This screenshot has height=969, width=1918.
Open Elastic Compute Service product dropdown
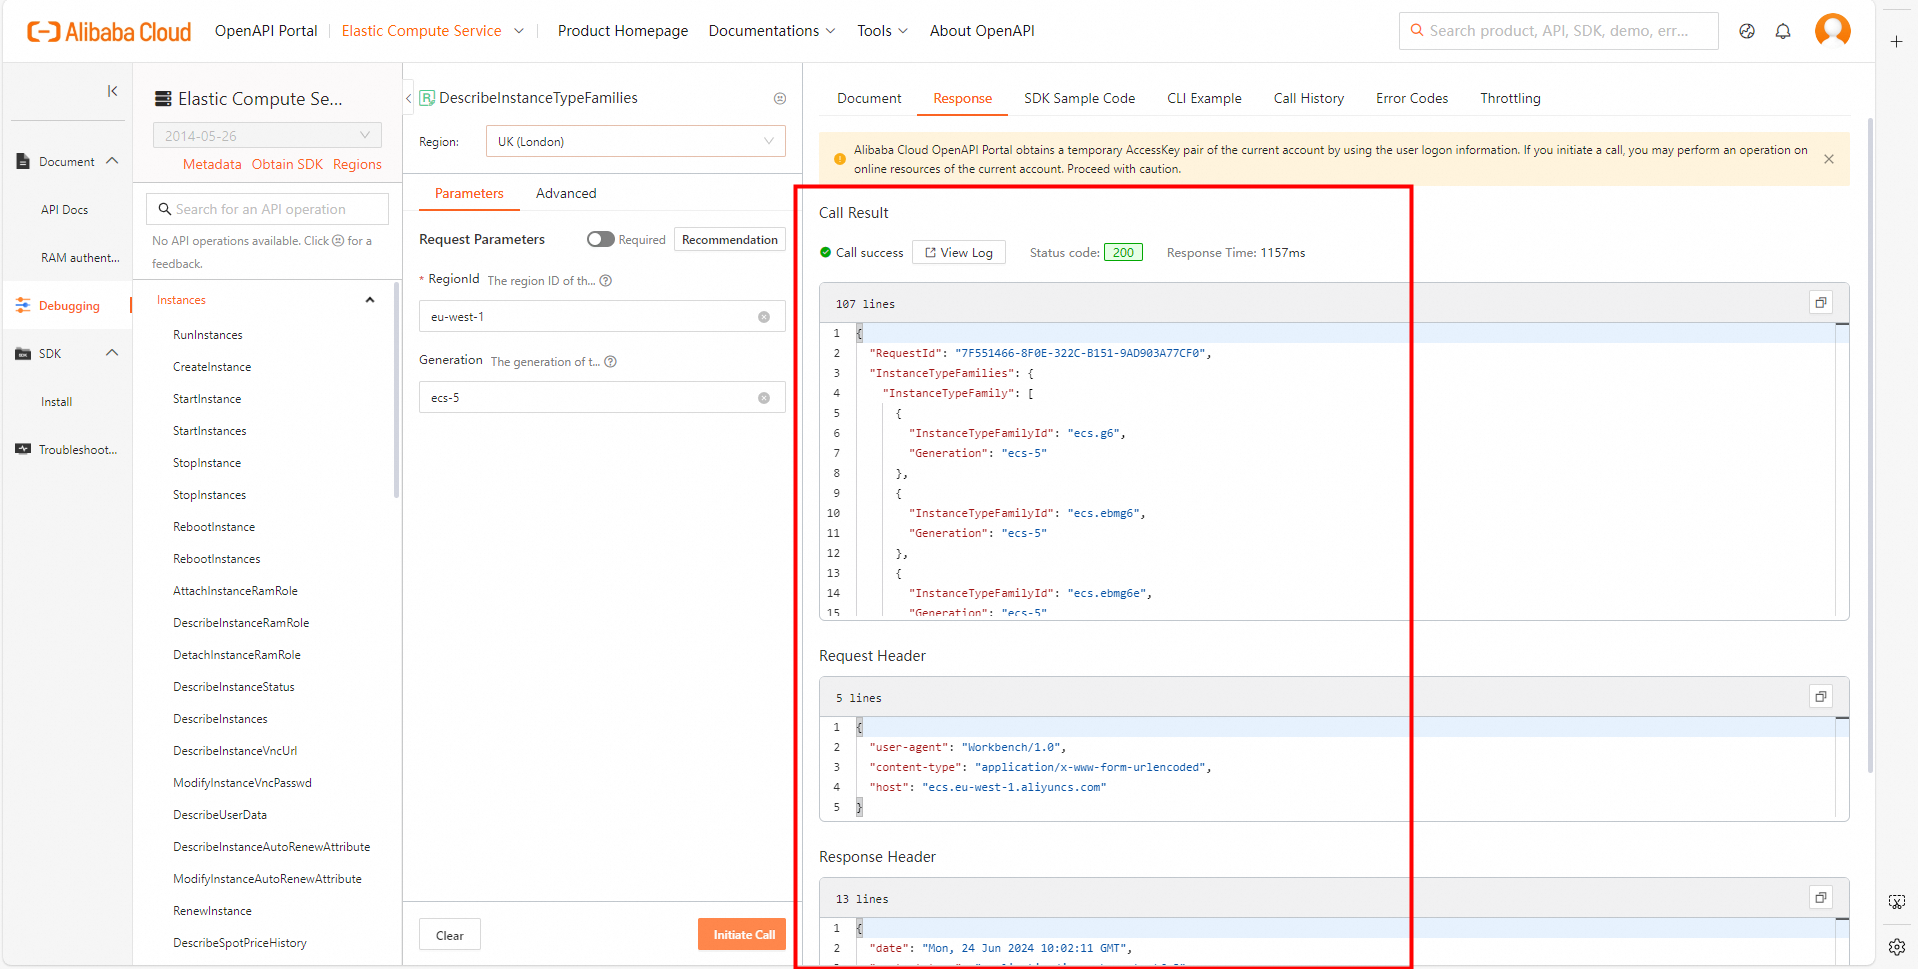tap(432, 31)
